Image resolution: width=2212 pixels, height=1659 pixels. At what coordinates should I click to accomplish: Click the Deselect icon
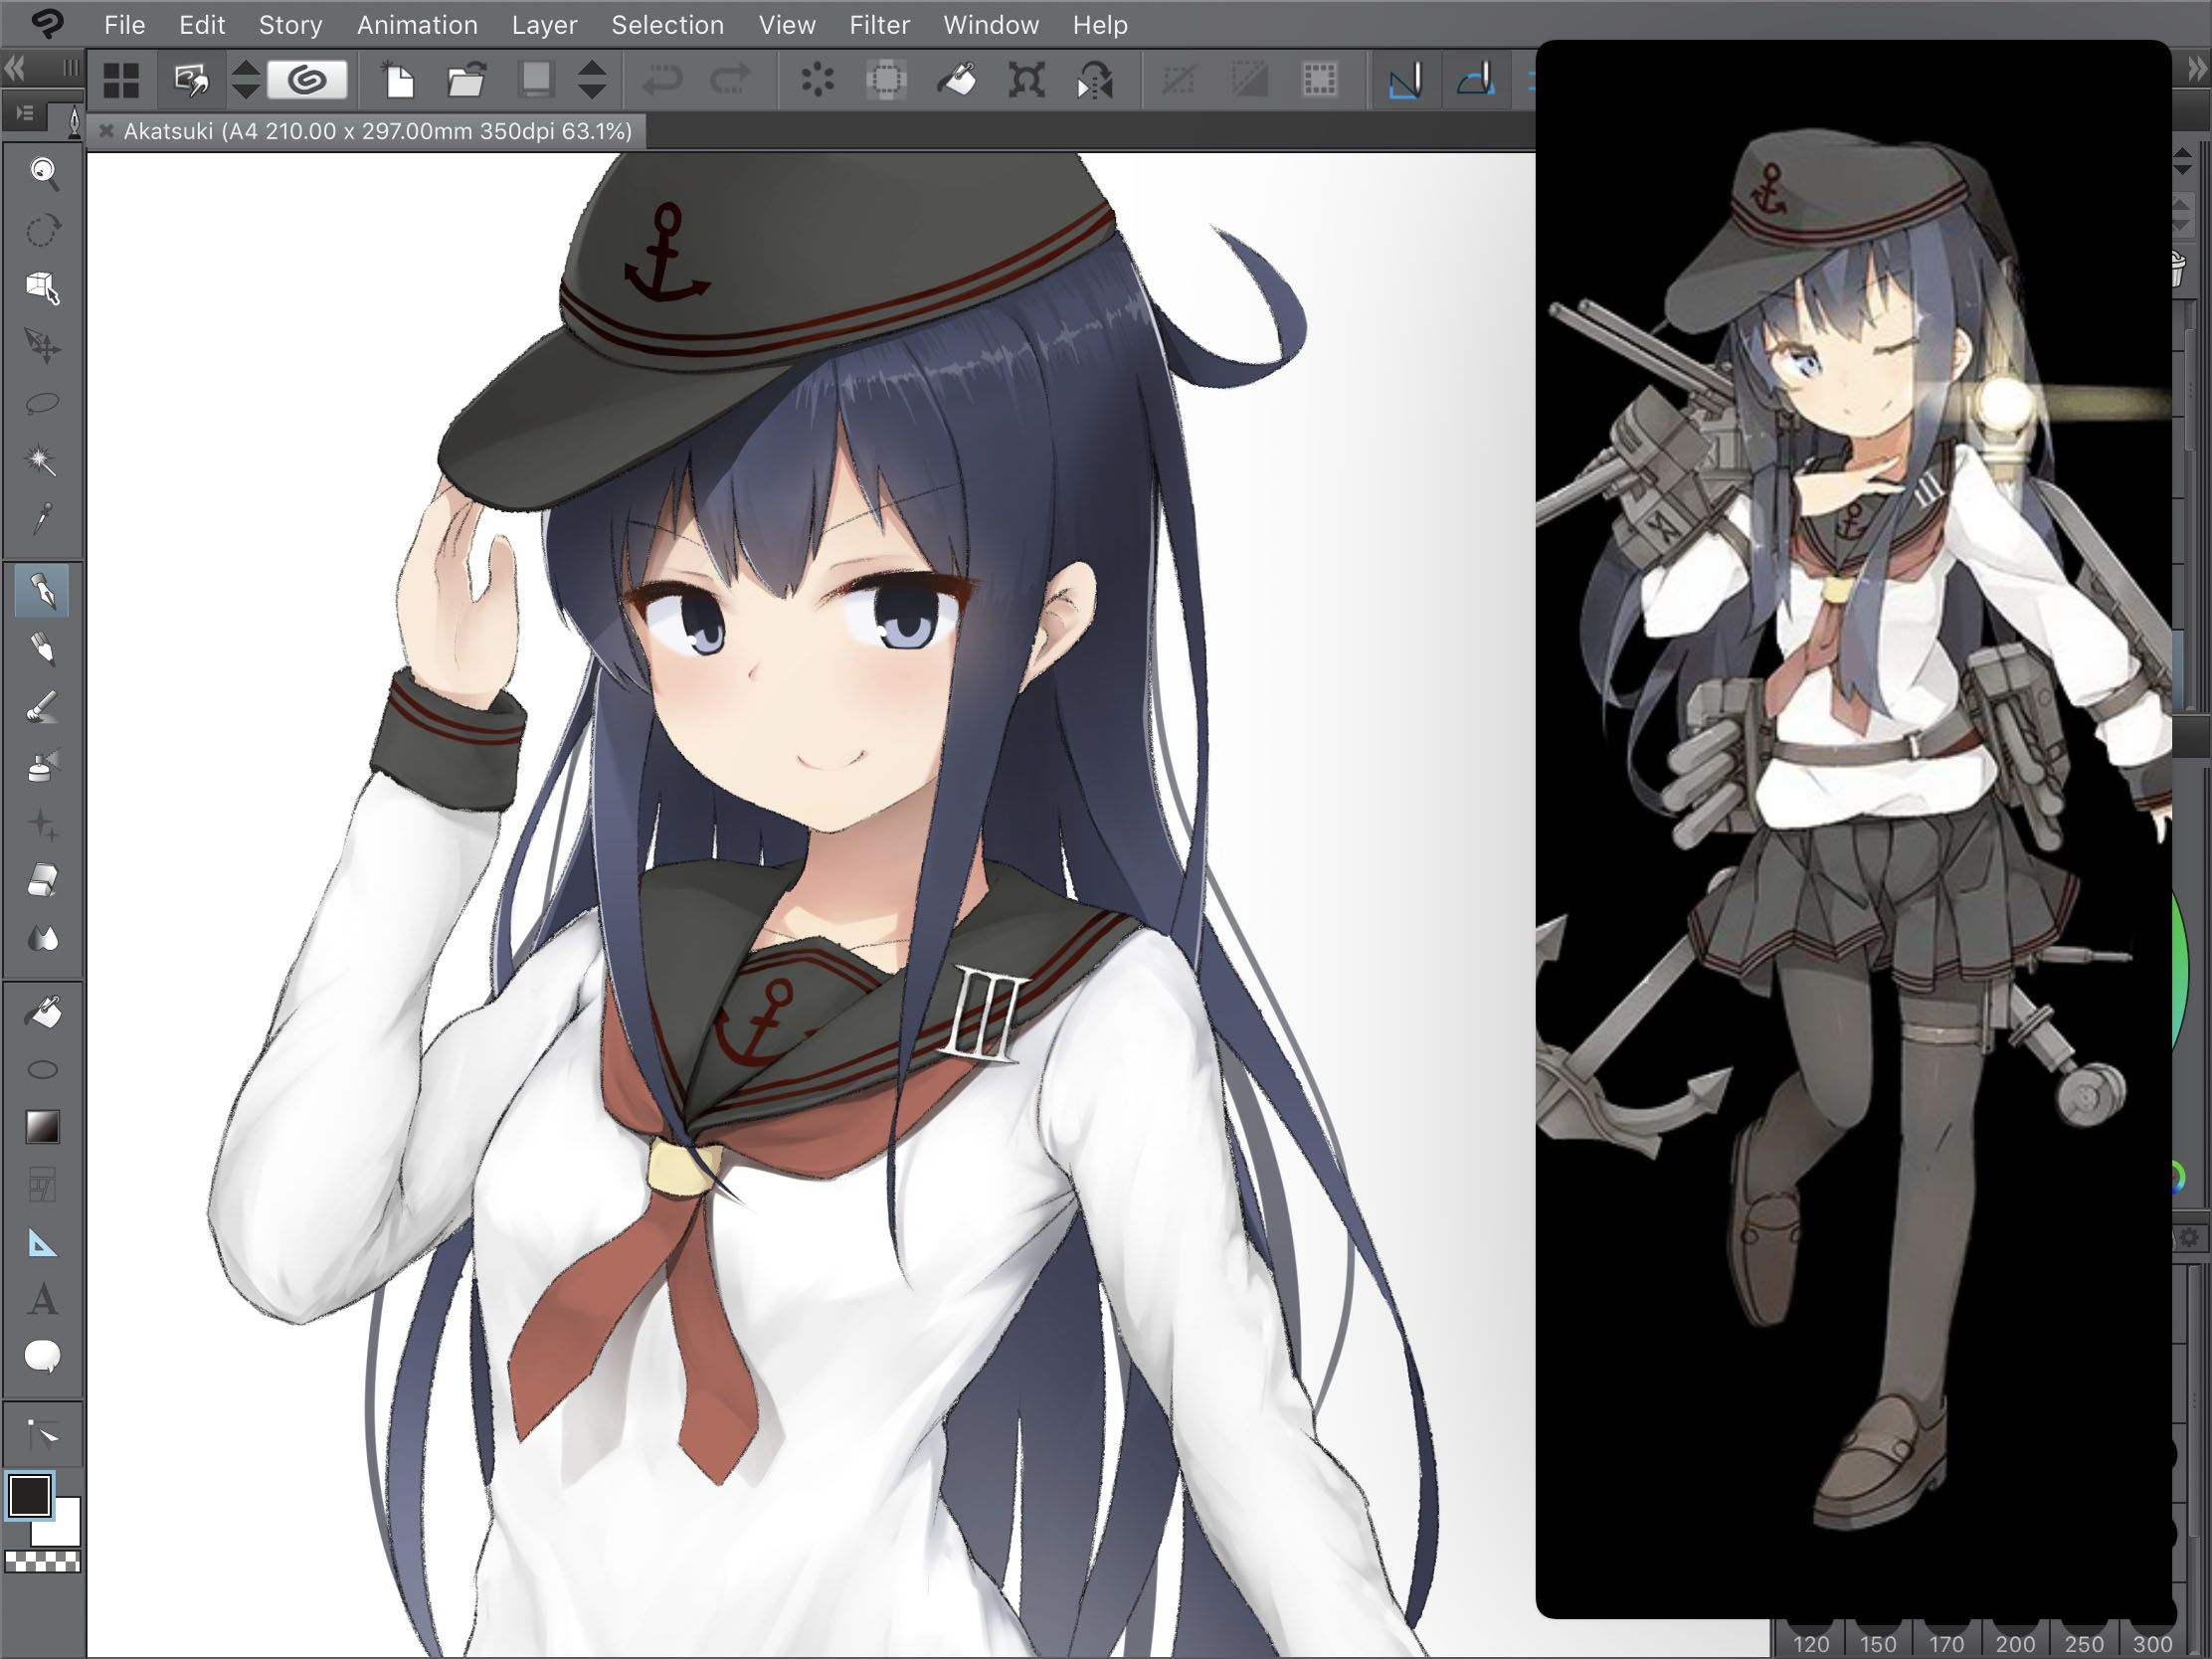(1178, 80)
